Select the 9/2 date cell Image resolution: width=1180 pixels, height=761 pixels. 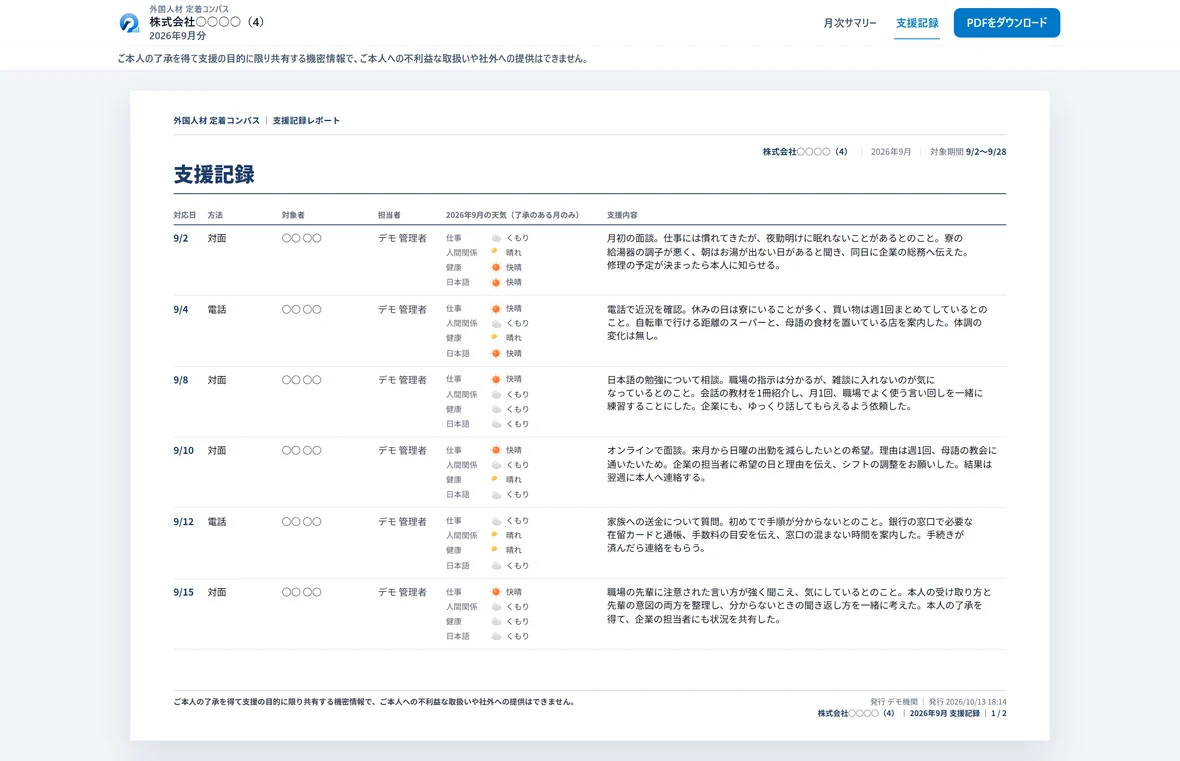pyautogui.click(x=181, y=239)
